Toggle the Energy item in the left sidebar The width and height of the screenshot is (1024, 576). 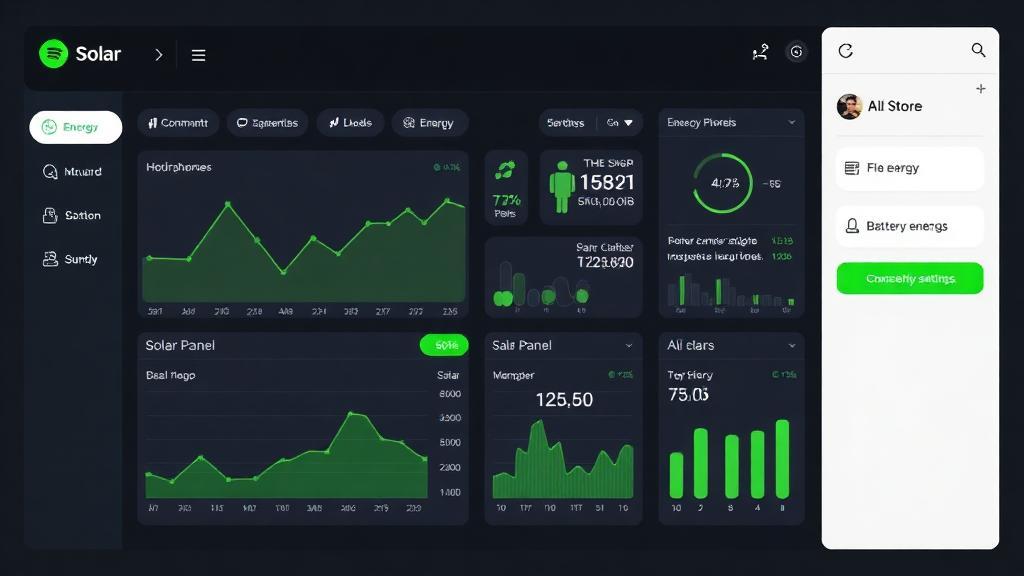click(x=74, y=127)
